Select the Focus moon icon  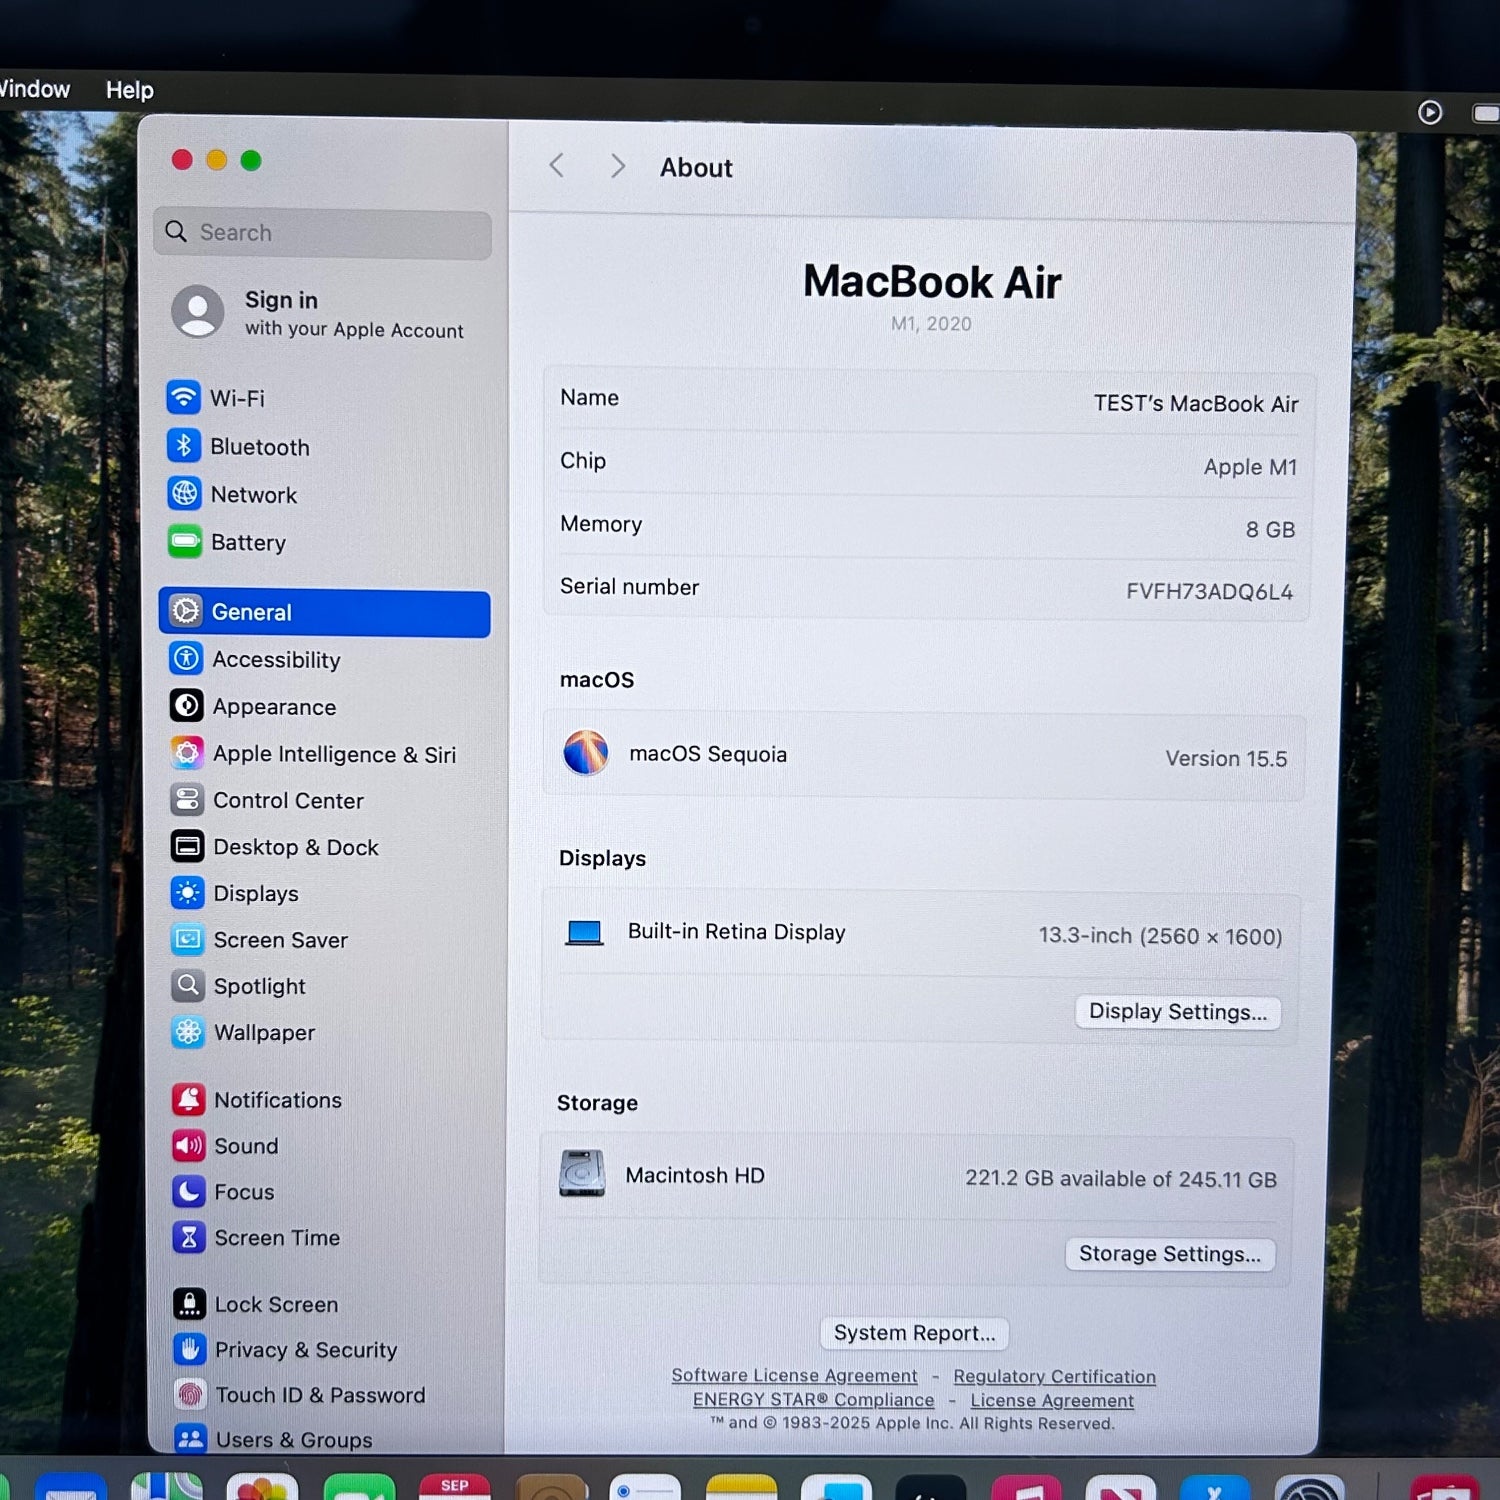click(x=189, y=1191)
